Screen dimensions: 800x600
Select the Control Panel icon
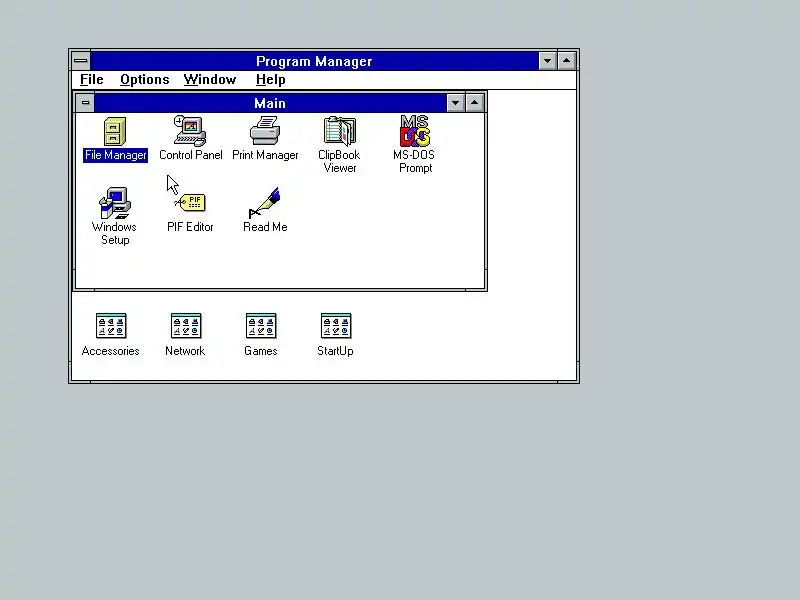point(190,131)
